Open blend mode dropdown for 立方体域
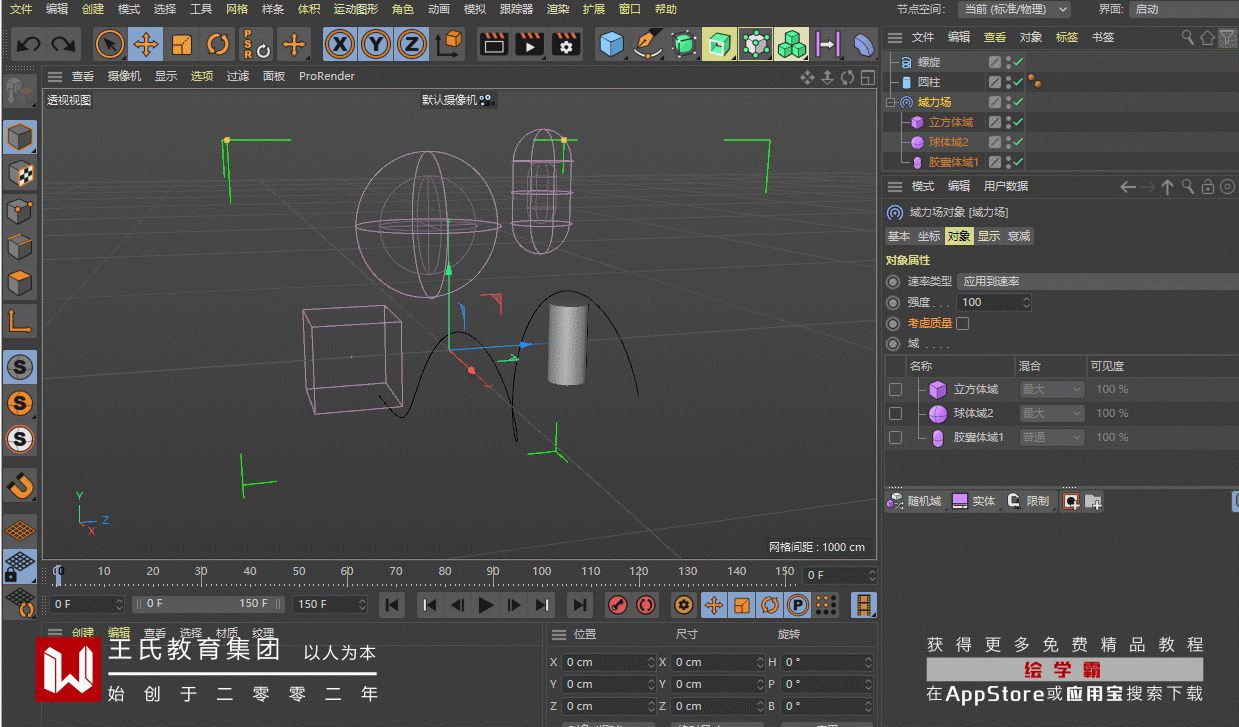Viewport: 1239px width, 727px height. point(1050,389)
